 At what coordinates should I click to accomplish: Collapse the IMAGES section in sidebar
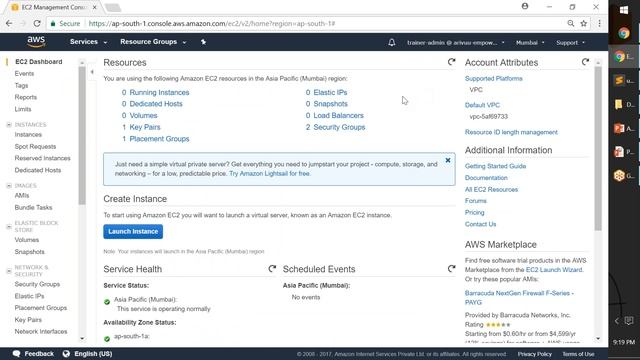tap(9, 186)
